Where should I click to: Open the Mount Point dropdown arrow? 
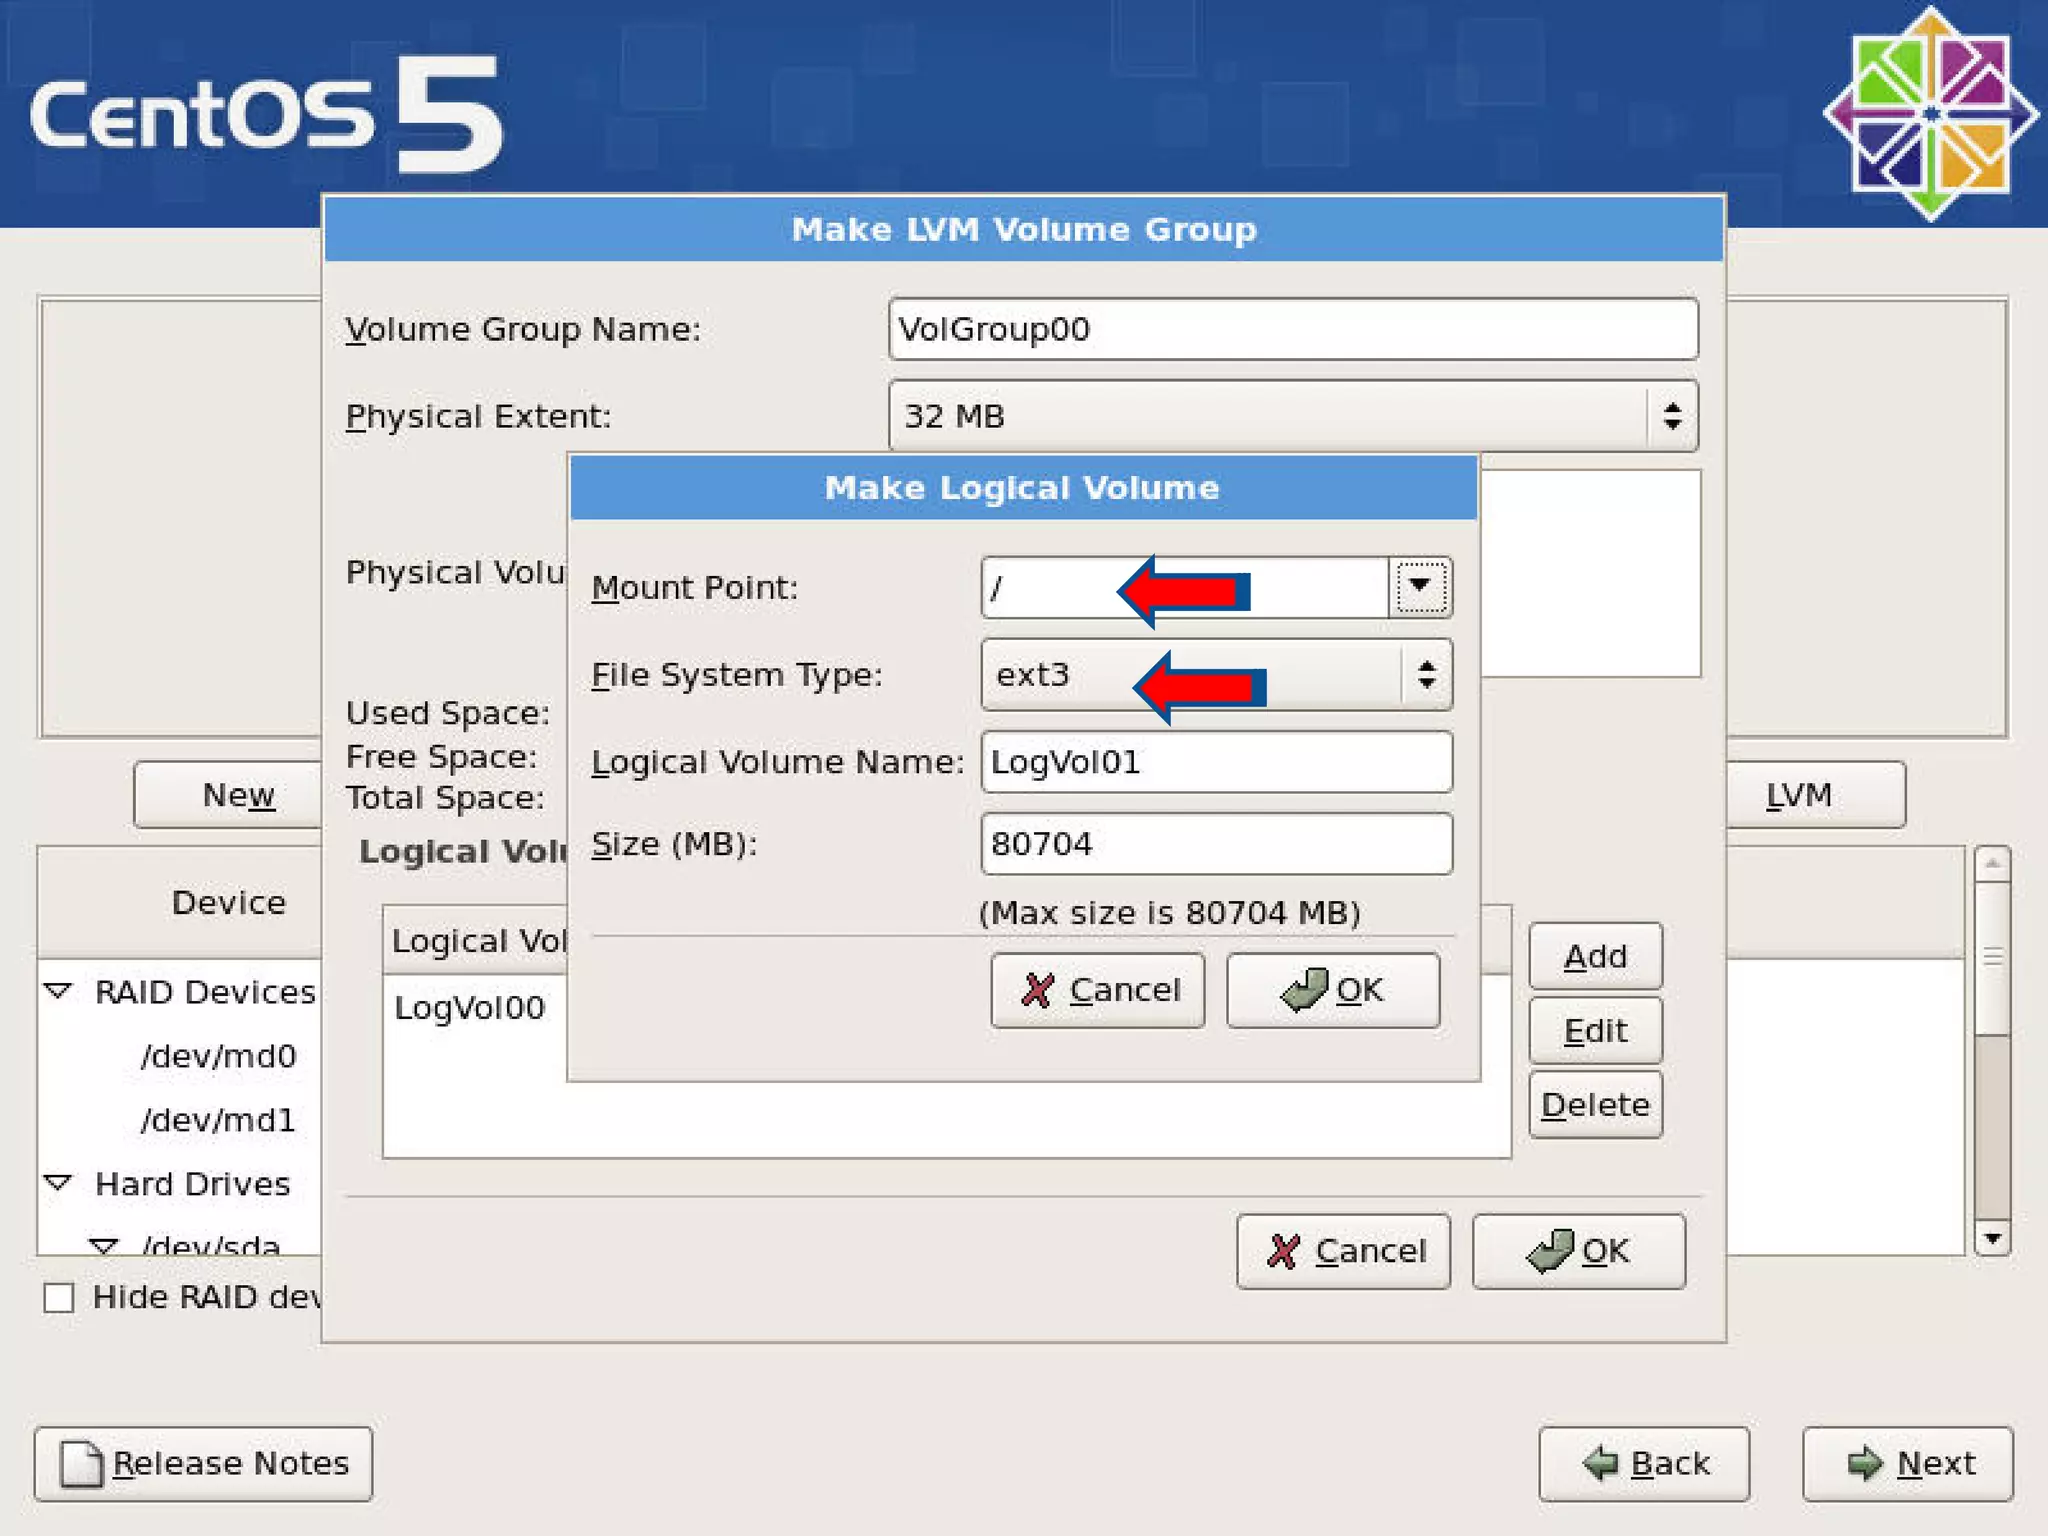(1419, 587)
